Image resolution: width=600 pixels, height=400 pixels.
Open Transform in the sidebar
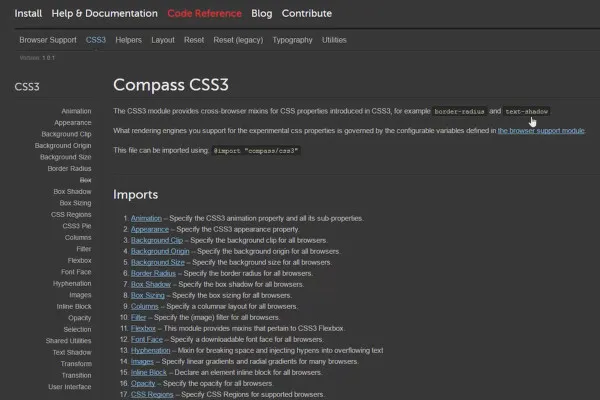tap(76, 364)
